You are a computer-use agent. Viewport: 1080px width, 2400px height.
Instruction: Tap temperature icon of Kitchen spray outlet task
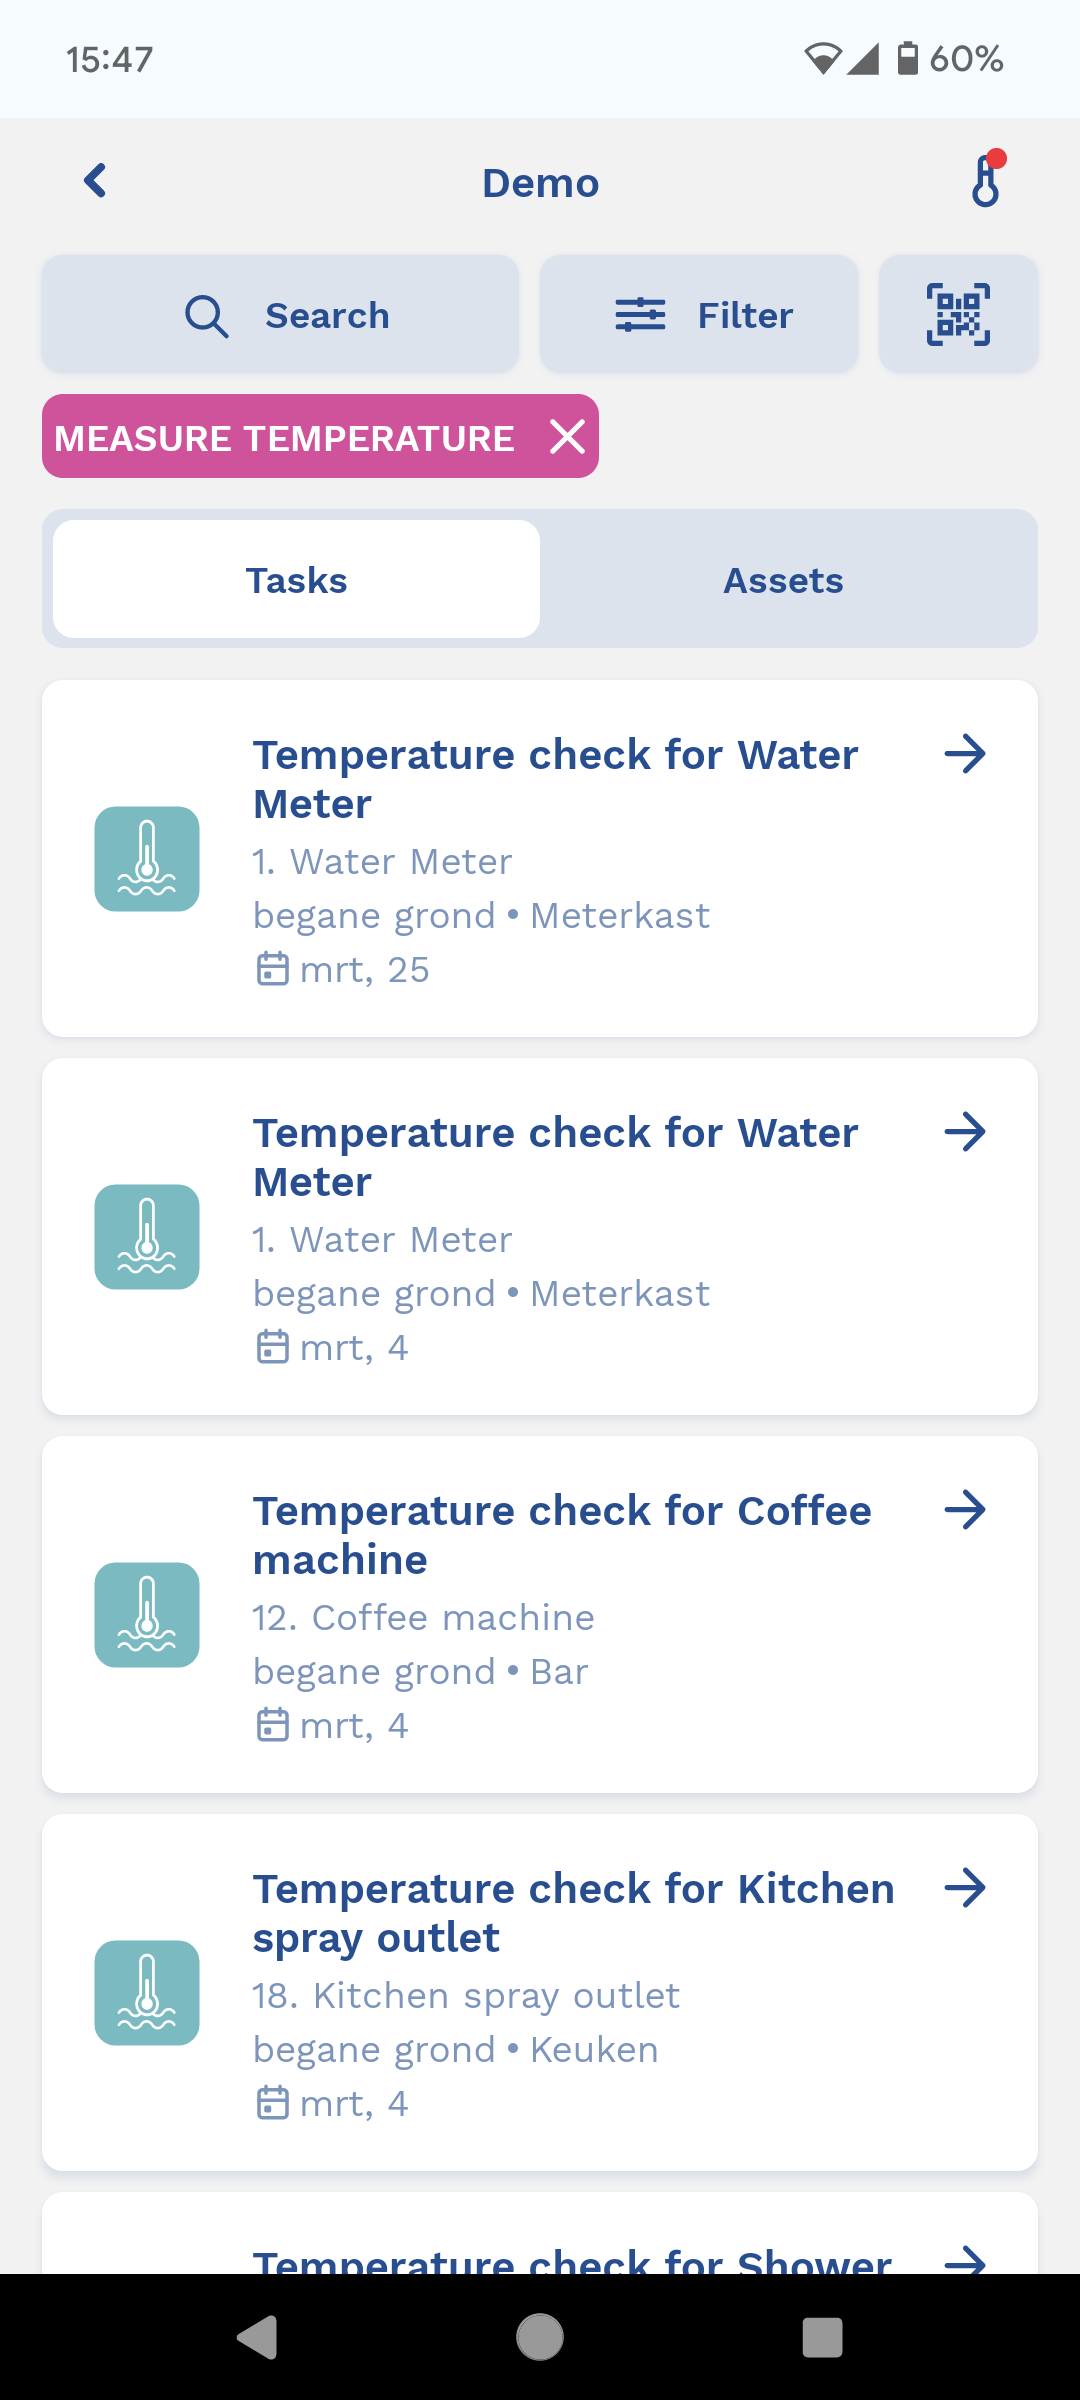147,1993
